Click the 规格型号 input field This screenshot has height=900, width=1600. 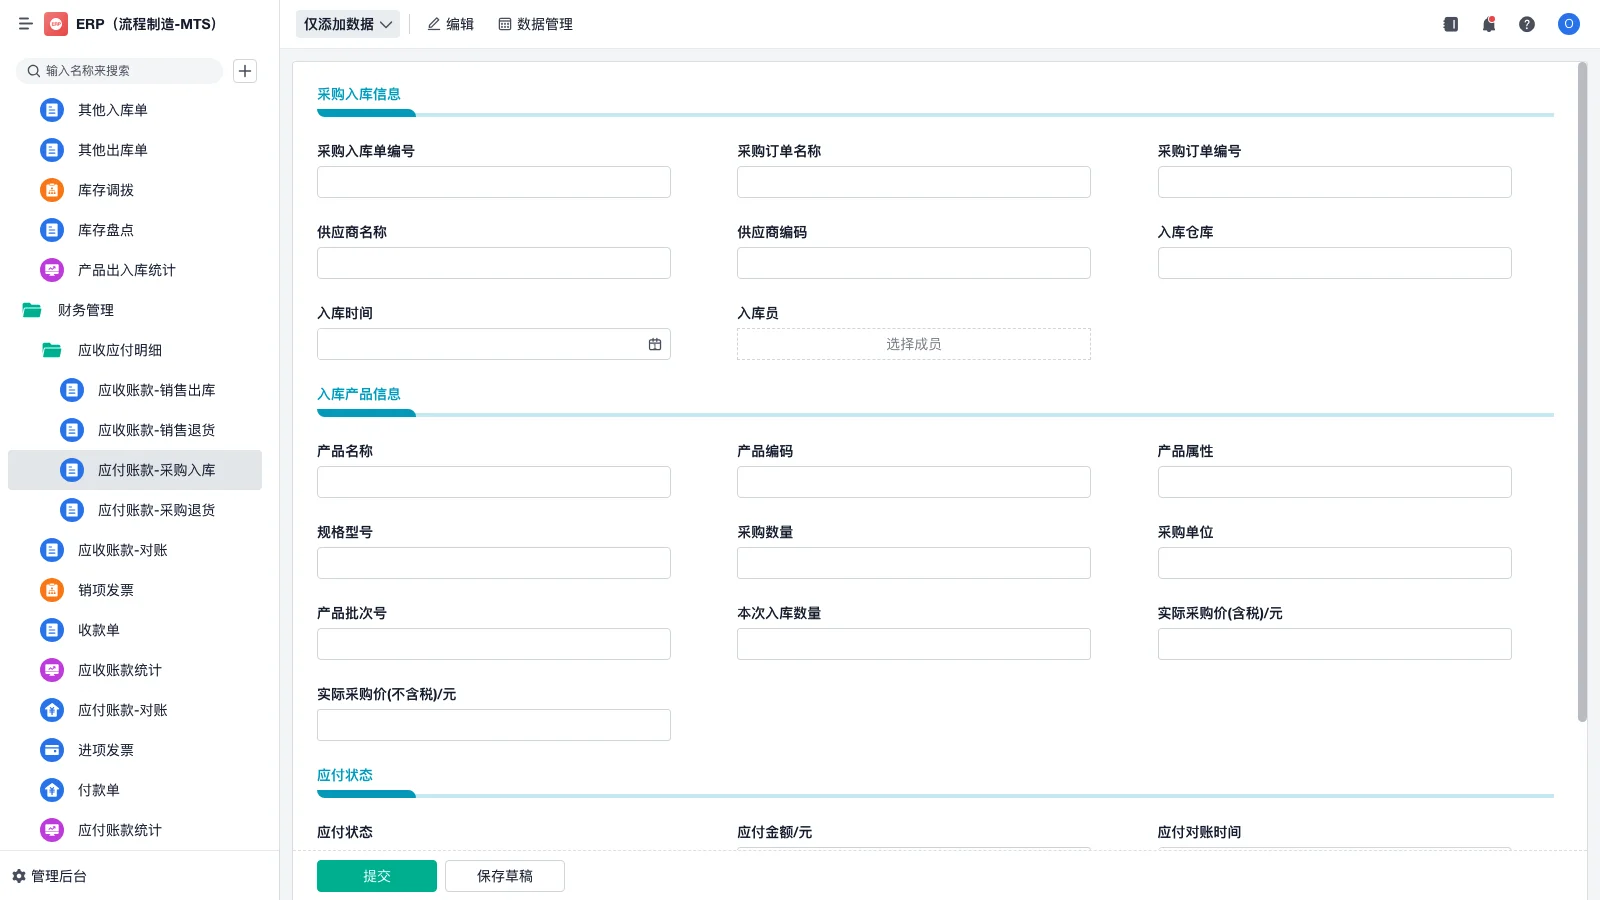pyautogui.click(x=494, y=563)
